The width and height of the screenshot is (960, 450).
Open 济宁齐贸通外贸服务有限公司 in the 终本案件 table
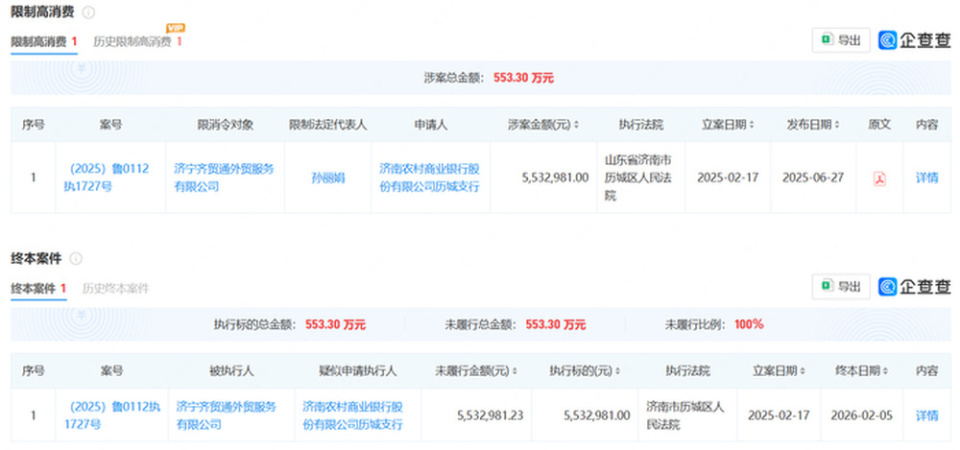(227, 415)
